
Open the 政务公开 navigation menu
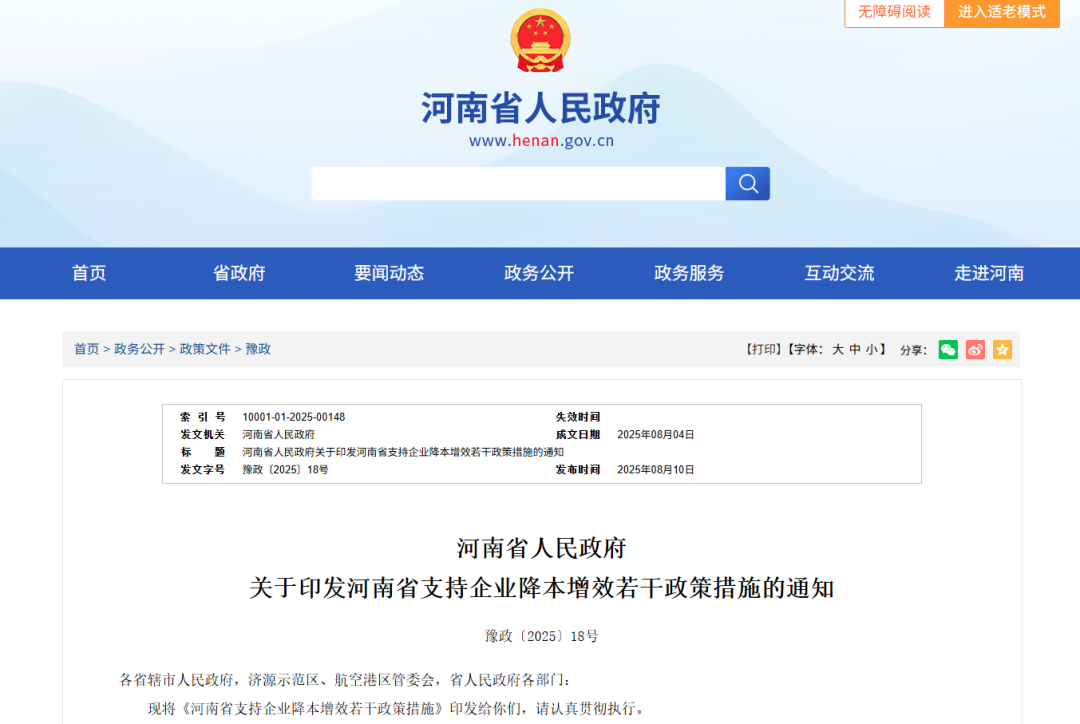tap(538, 273)
